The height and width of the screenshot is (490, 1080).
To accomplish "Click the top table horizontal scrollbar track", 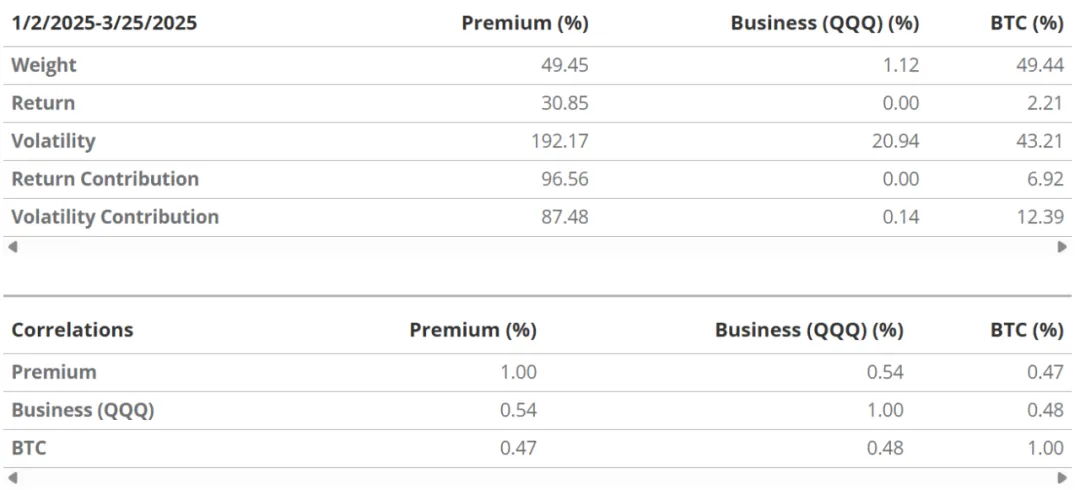I will click(x=537, y=247).
